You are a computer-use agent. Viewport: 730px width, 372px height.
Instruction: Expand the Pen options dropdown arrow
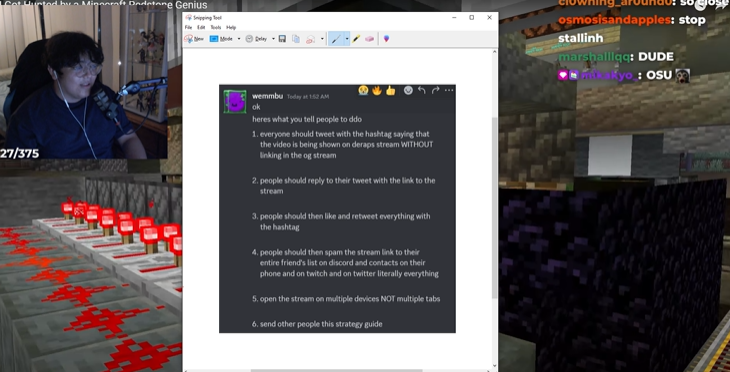tap(347, 39)
